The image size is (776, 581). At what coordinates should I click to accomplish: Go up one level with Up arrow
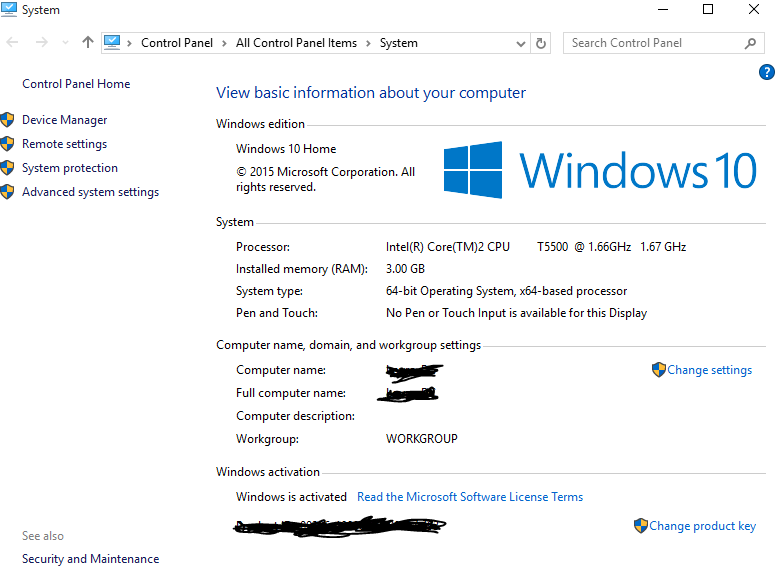[x=88, y=43]
